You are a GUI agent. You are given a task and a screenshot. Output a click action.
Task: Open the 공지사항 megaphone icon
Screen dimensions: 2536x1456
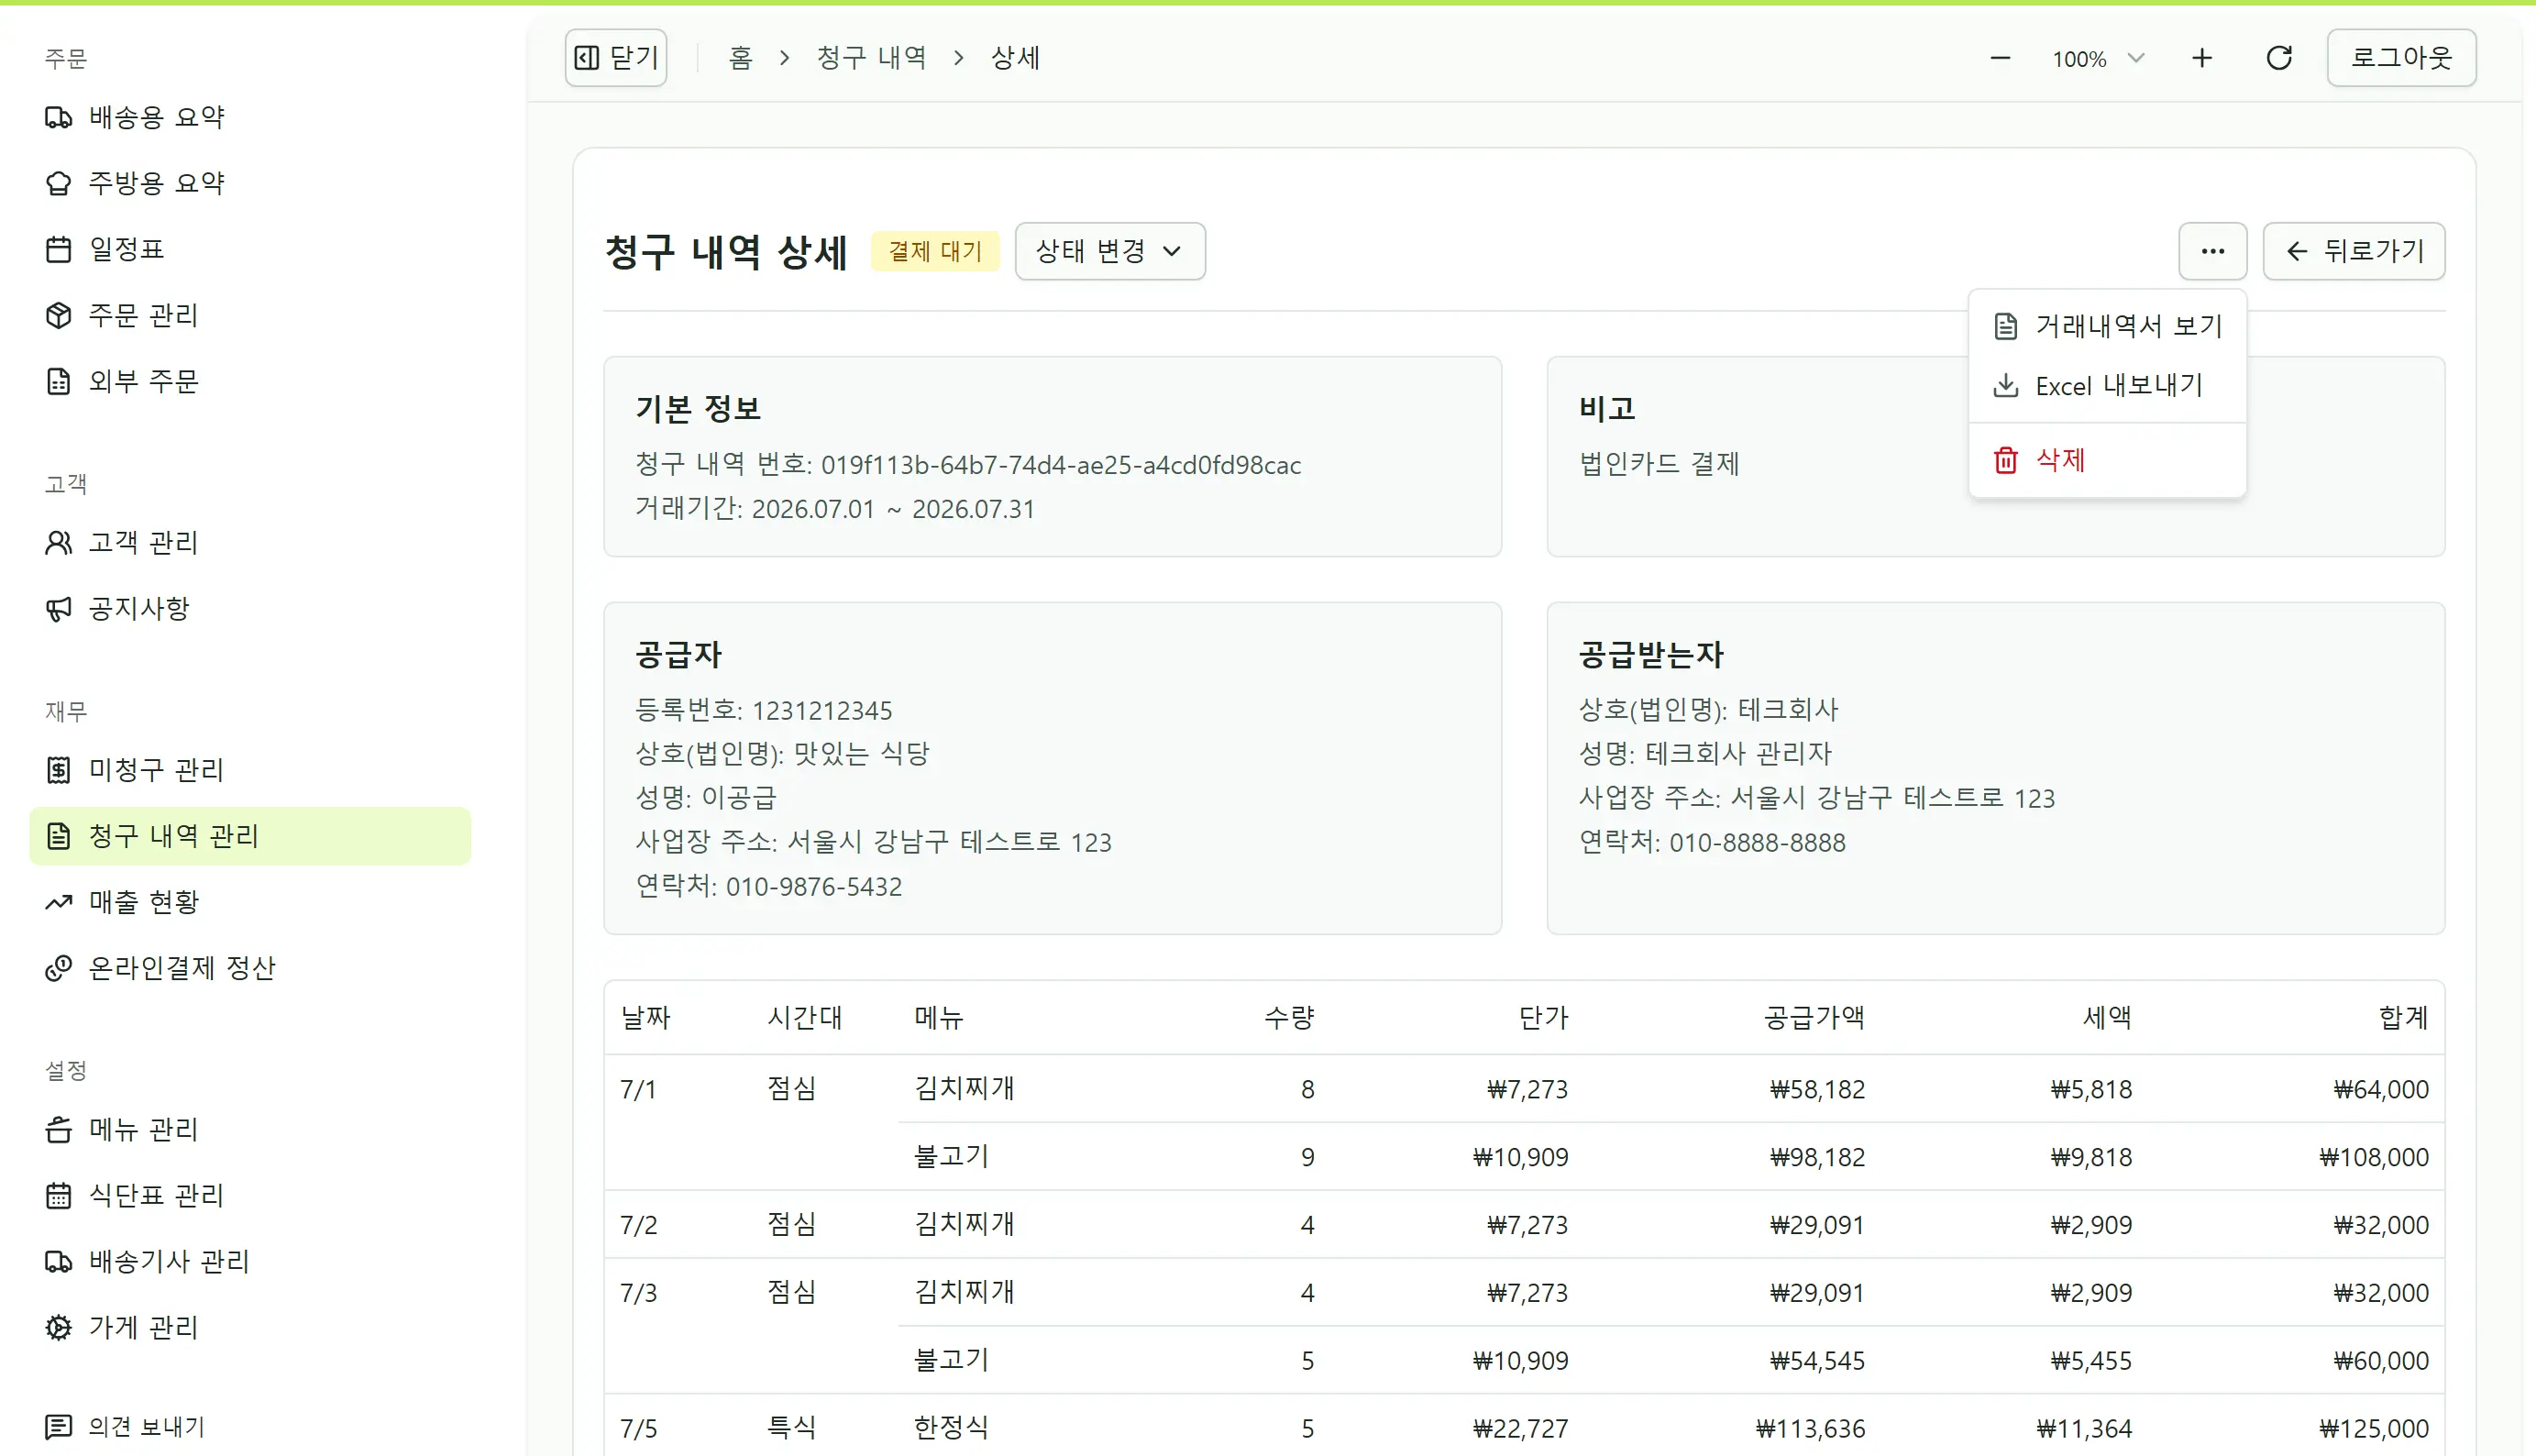click(58, 608)
